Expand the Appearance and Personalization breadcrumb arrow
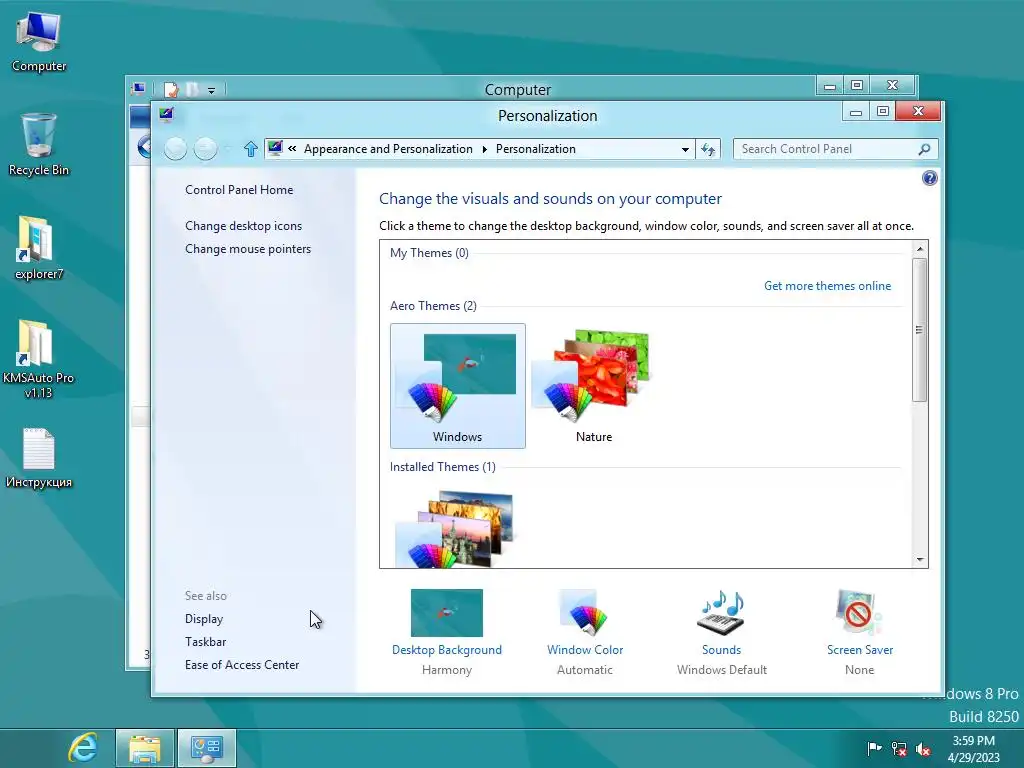This screenshot has height=768, width=1024. pyautogui.click(x=485, y=149)
